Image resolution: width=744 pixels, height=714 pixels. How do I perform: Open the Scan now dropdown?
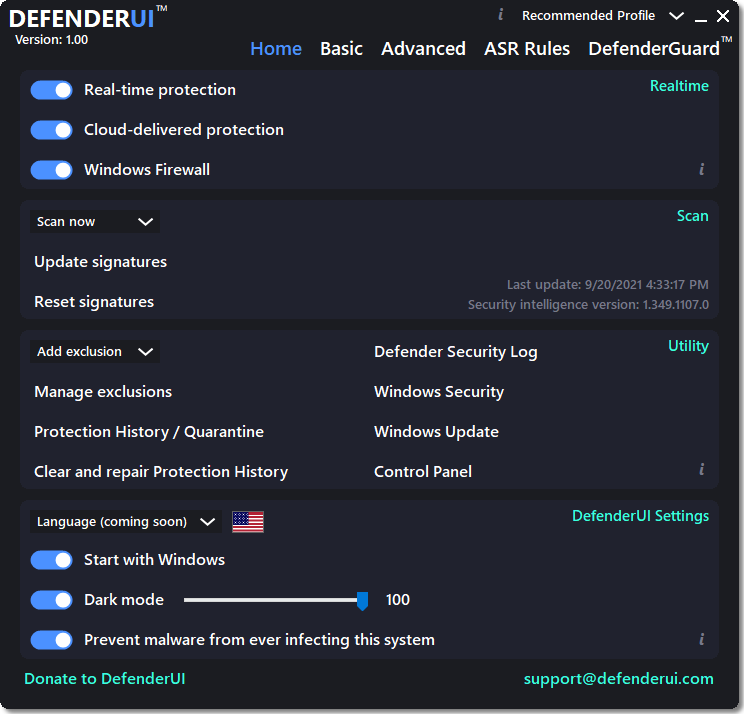coord(94,222)
